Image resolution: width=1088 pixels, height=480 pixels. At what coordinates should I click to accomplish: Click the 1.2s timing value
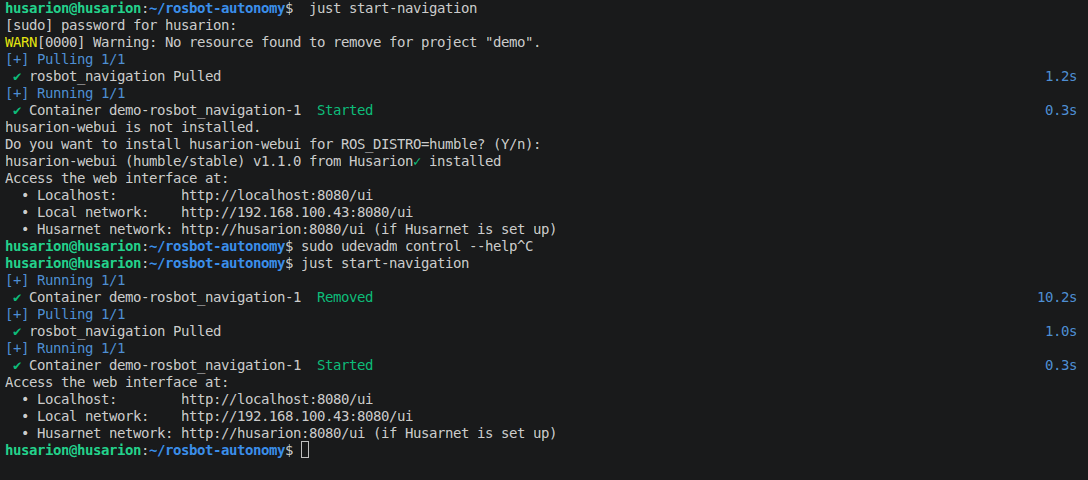click(x=1060, y=76)
